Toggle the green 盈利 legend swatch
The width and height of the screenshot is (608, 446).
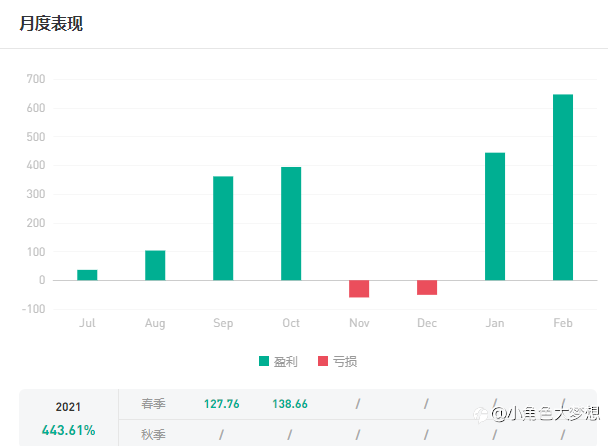264,361
